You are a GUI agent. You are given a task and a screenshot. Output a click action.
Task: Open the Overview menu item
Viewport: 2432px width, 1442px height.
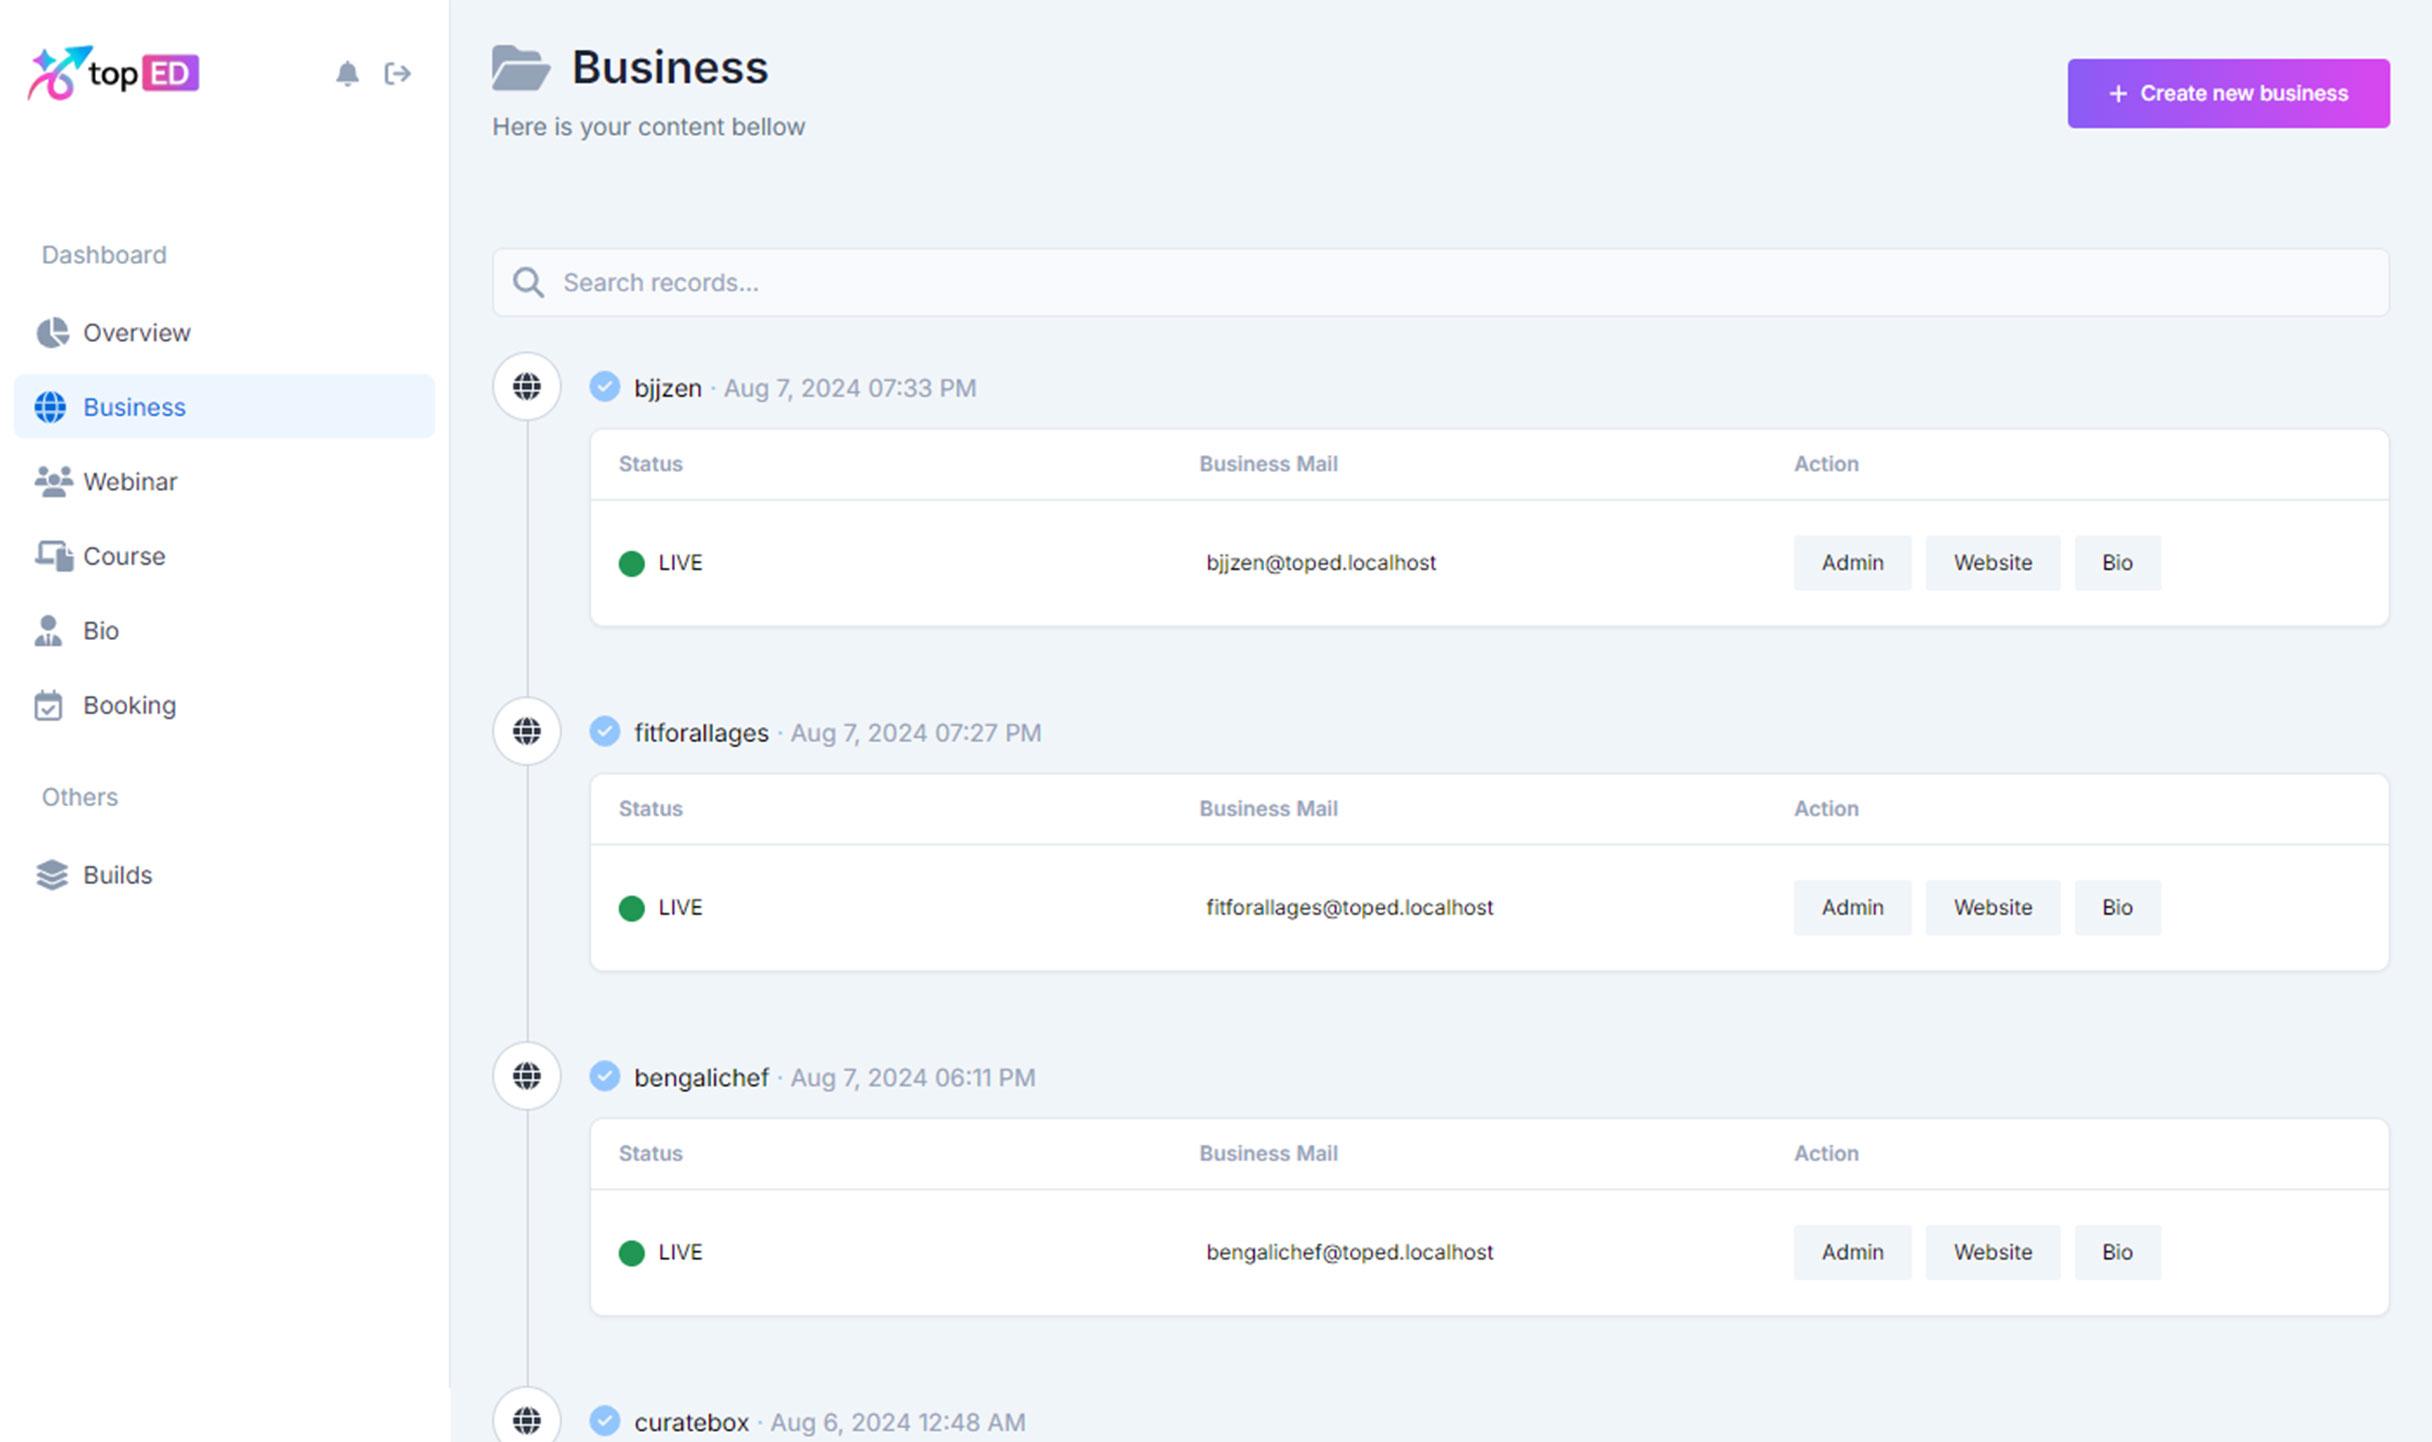click(224, 332)
